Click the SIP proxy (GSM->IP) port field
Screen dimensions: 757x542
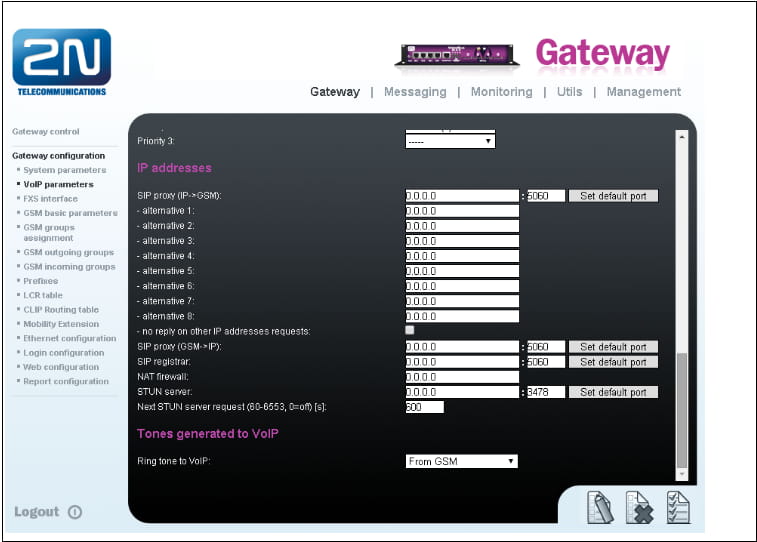(x=546, y=347)
